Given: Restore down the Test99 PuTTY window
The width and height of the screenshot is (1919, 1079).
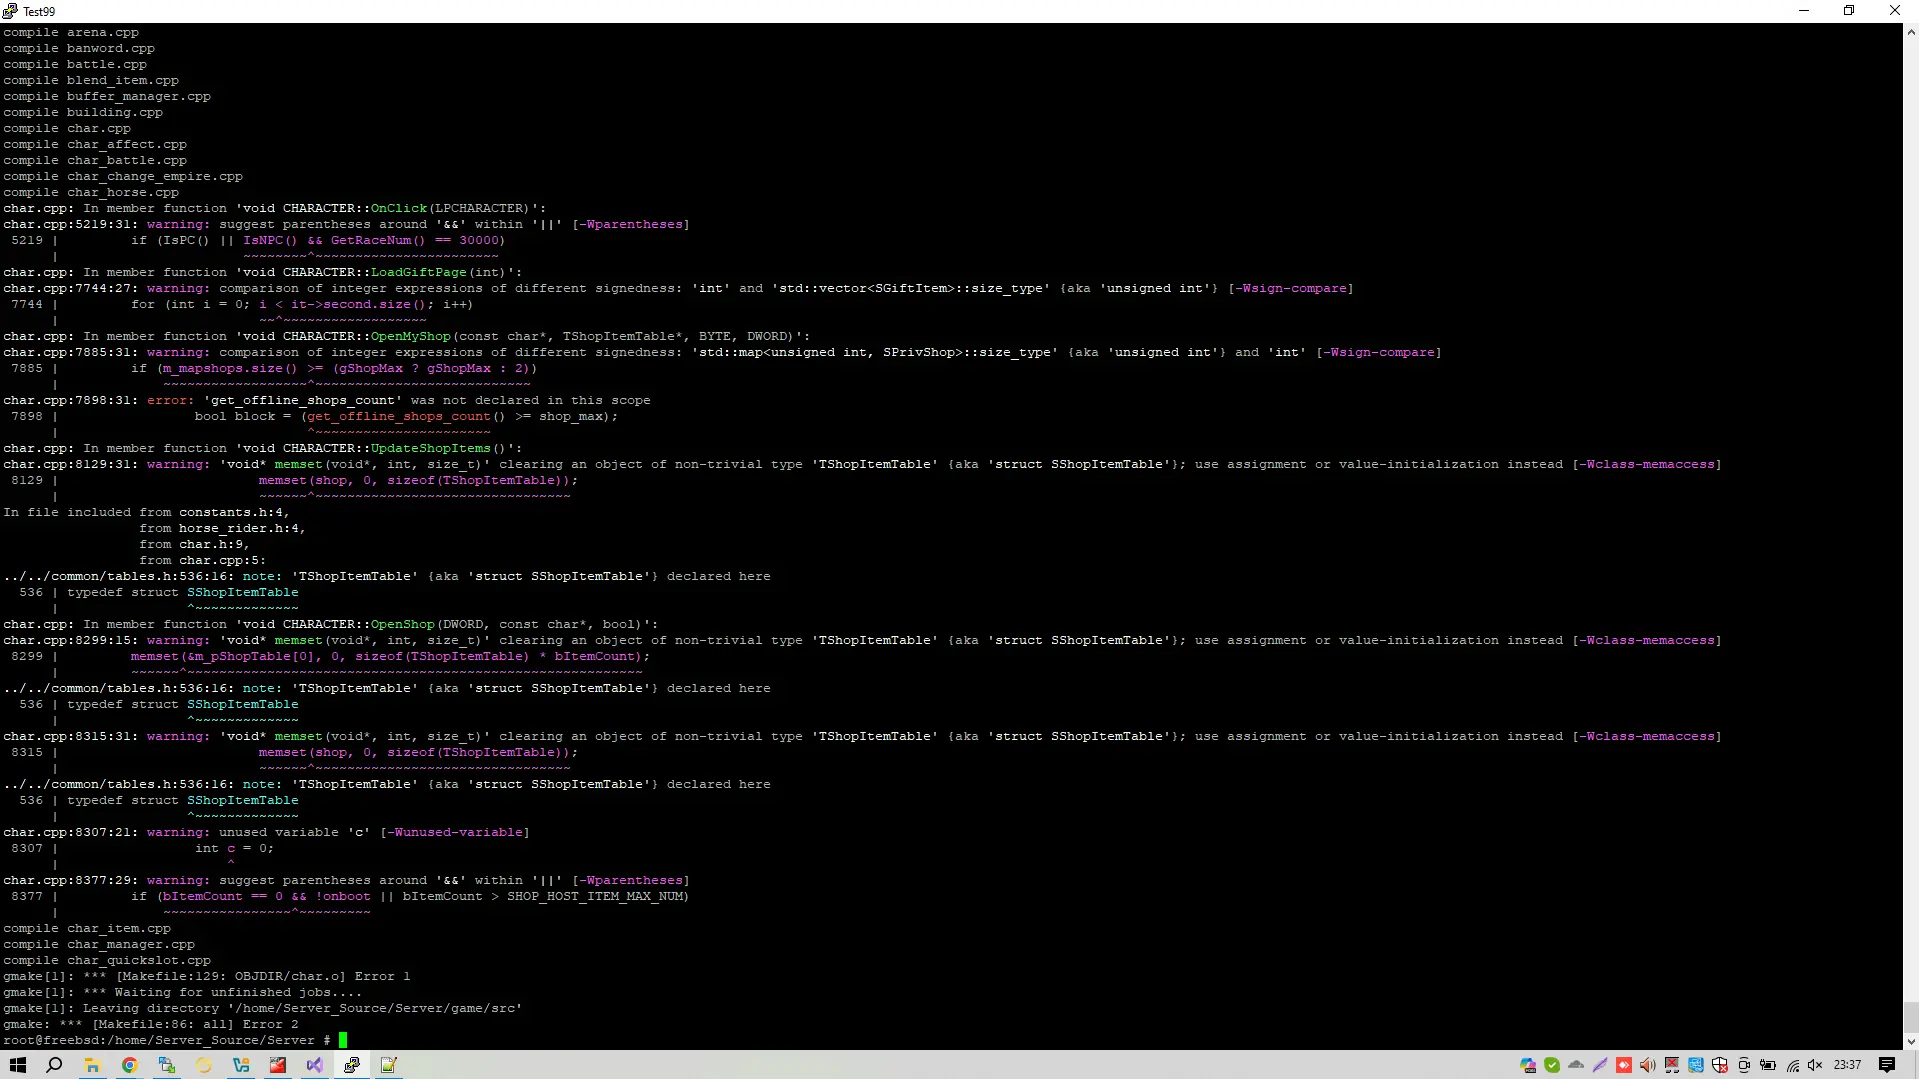Looking at the screenshot, I should tap(1849, 11).
